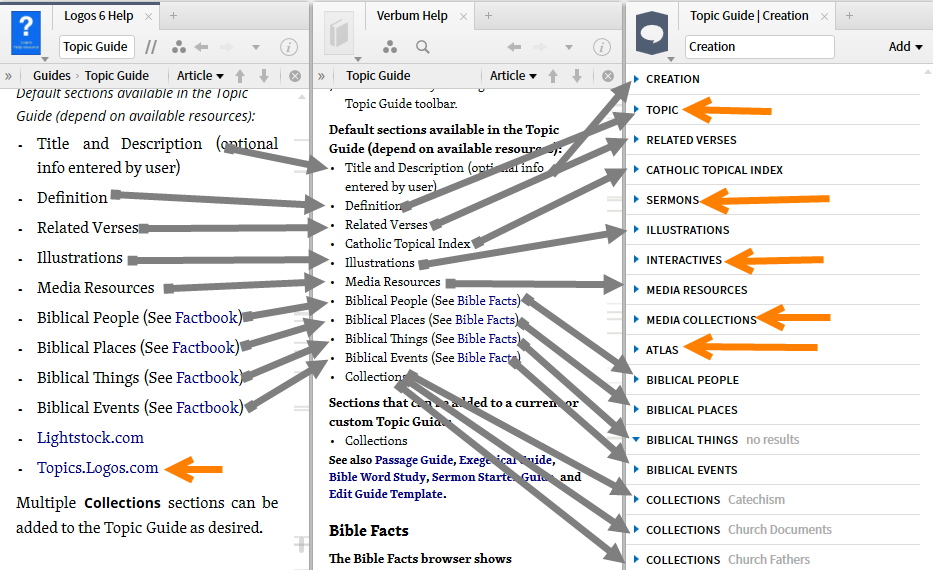Click the search magnifier in Verbum Help

pyautogui.click(x=422, y=47)
